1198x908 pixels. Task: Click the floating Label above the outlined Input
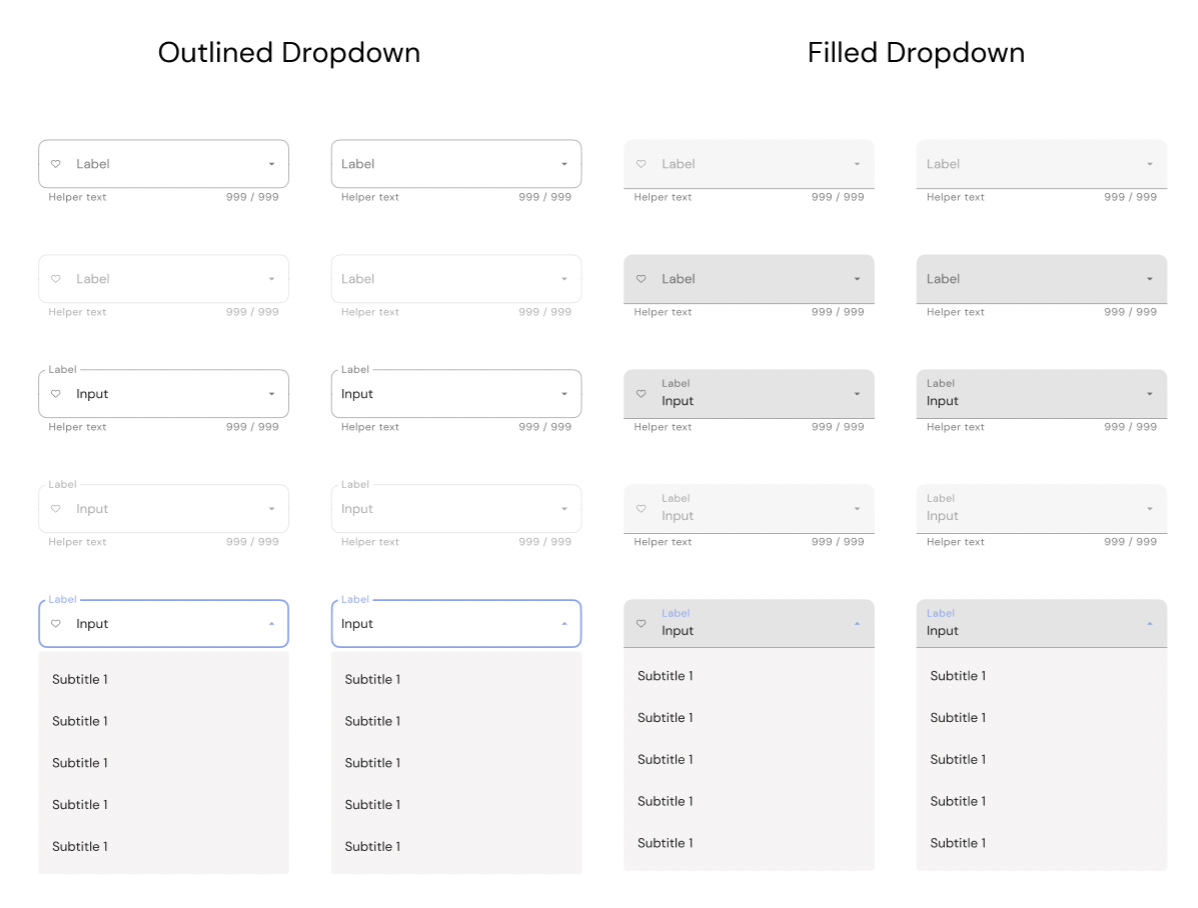point(62,369)
